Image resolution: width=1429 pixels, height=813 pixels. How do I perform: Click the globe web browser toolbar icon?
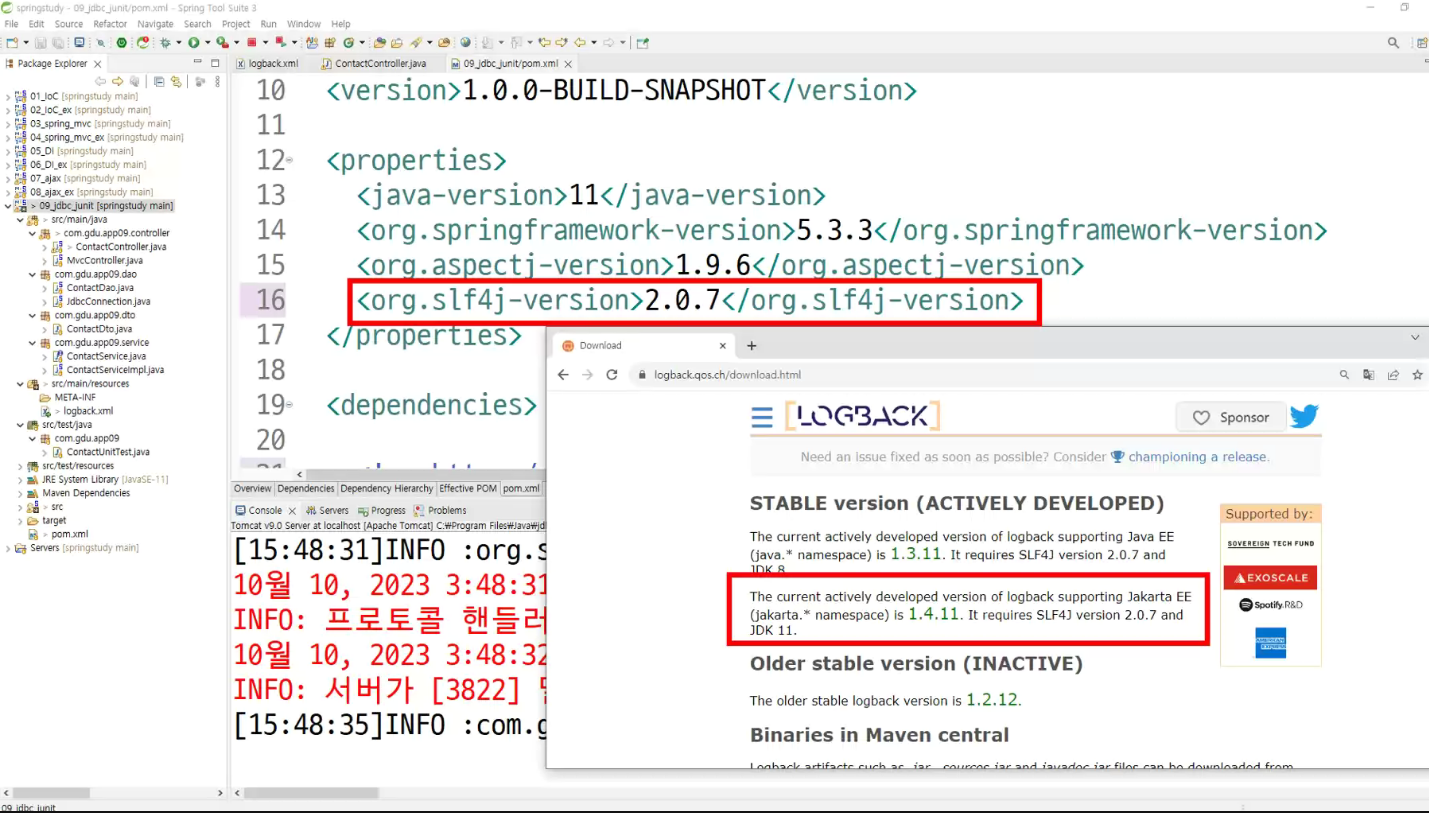465,43
